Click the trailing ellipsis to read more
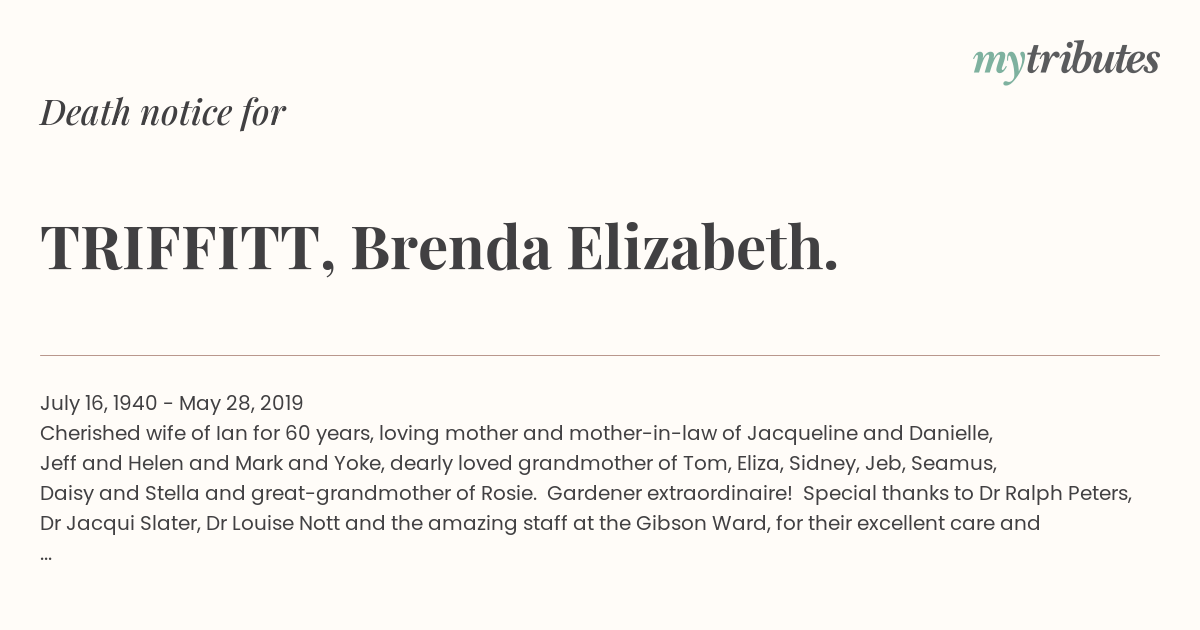This screenshot has width=1200, height=630. tap(46, 556)
